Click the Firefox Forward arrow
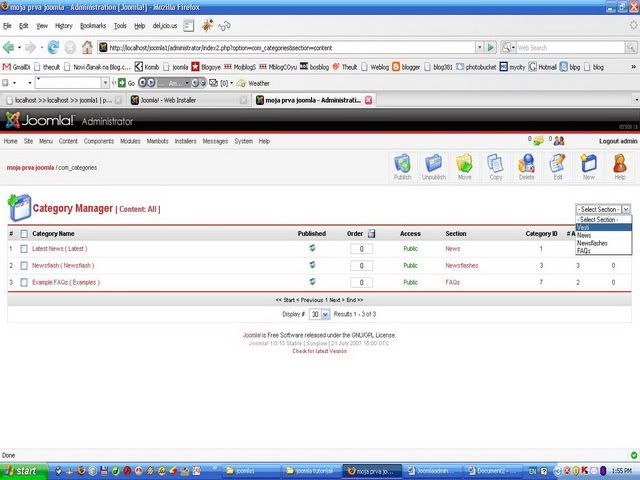This screenshot has height=480, width=640. pyautogui.click(x=30, y=48)
